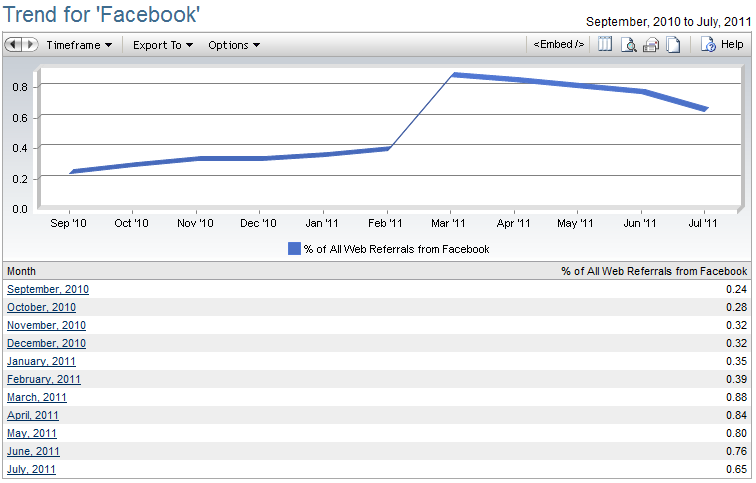Click the legend label for Facebook referrals
This screenshot has width=756, height=483.
point(396,249)
